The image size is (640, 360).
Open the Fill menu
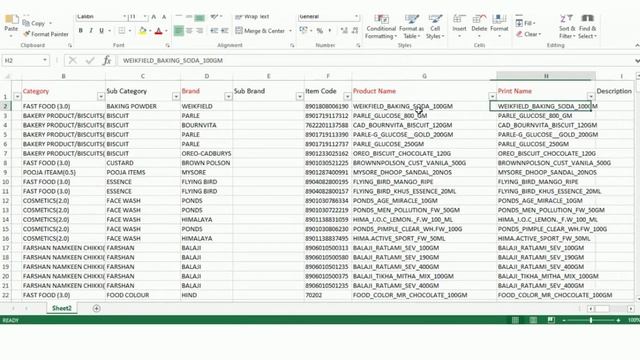pyautogui.click(x=526, y=23)
